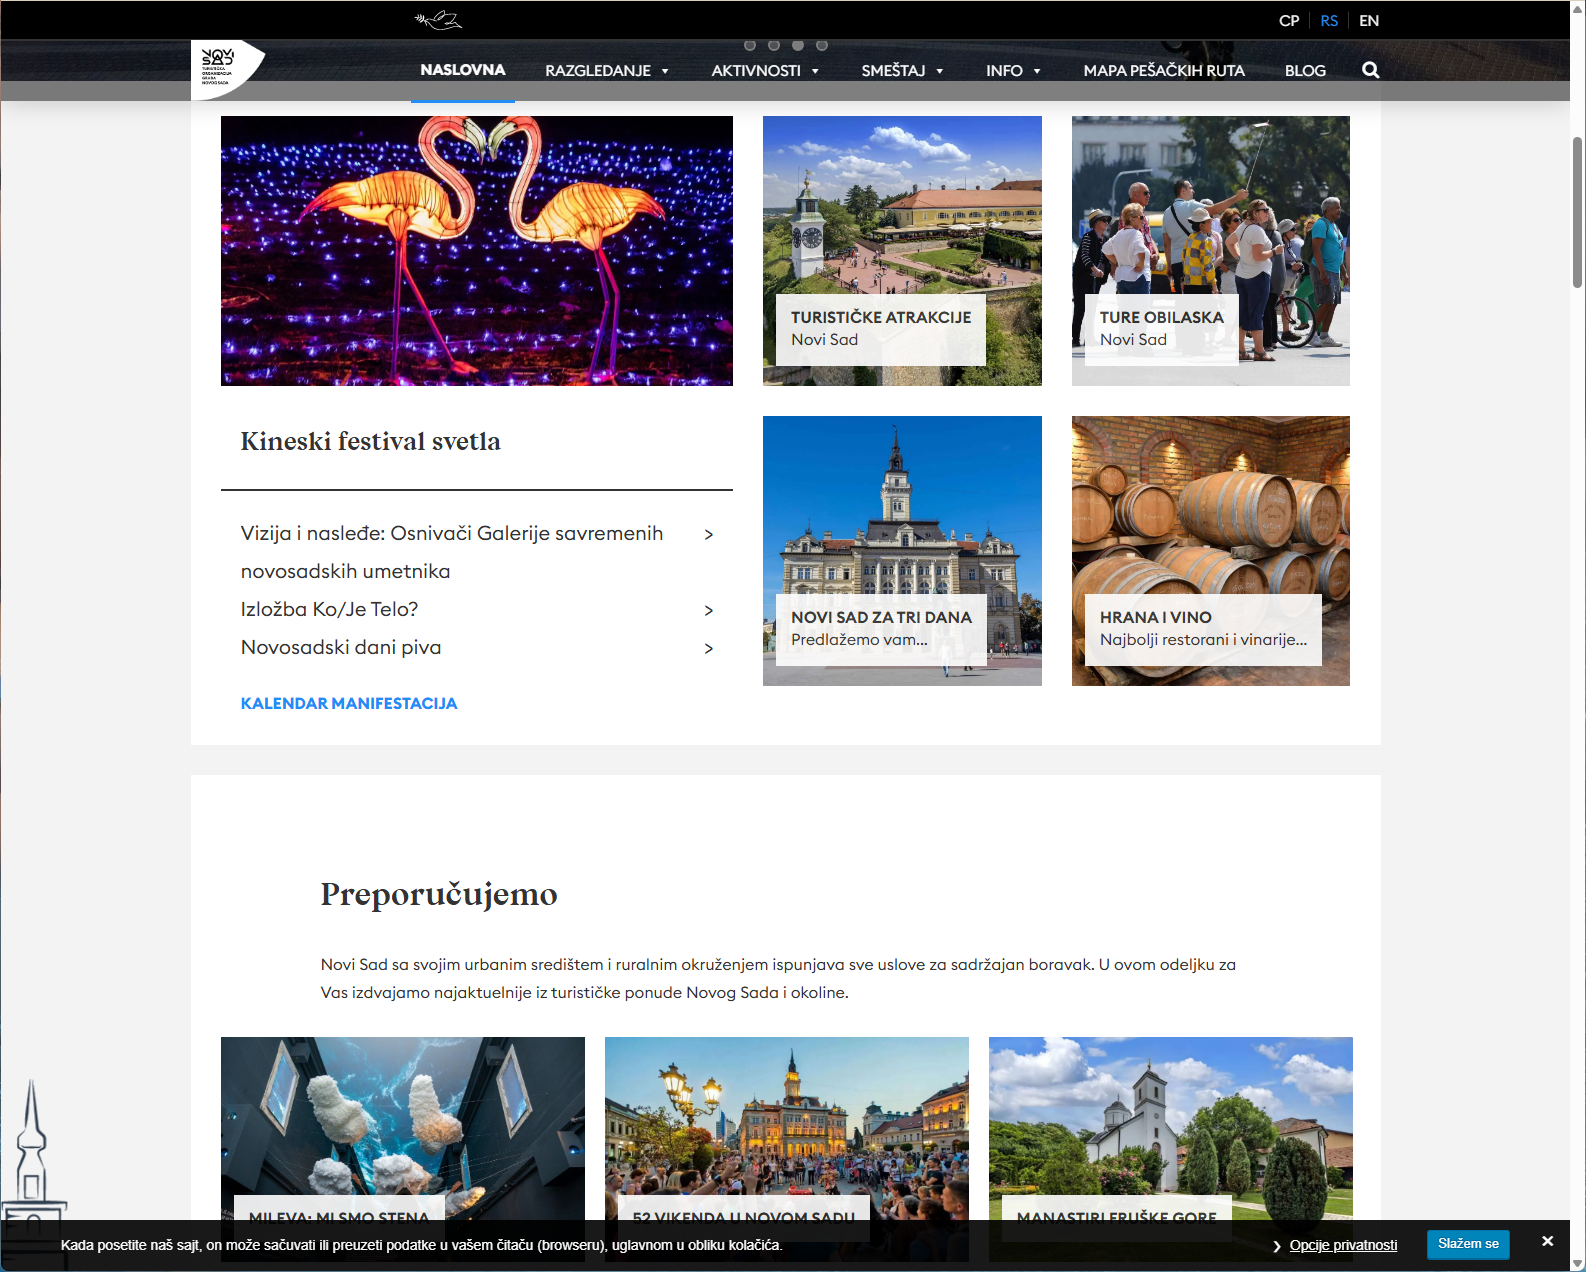Click arrow next to Novosadski dani piva
The image size is (1586, 1272).
click(x=708, y=648)
